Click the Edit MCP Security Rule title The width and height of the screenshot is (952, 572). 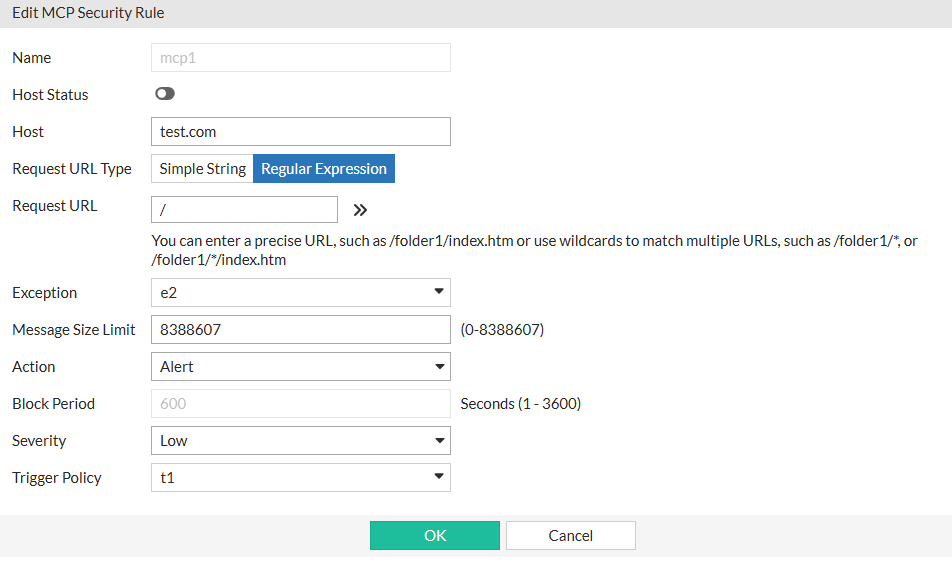[x=88, y=14]
